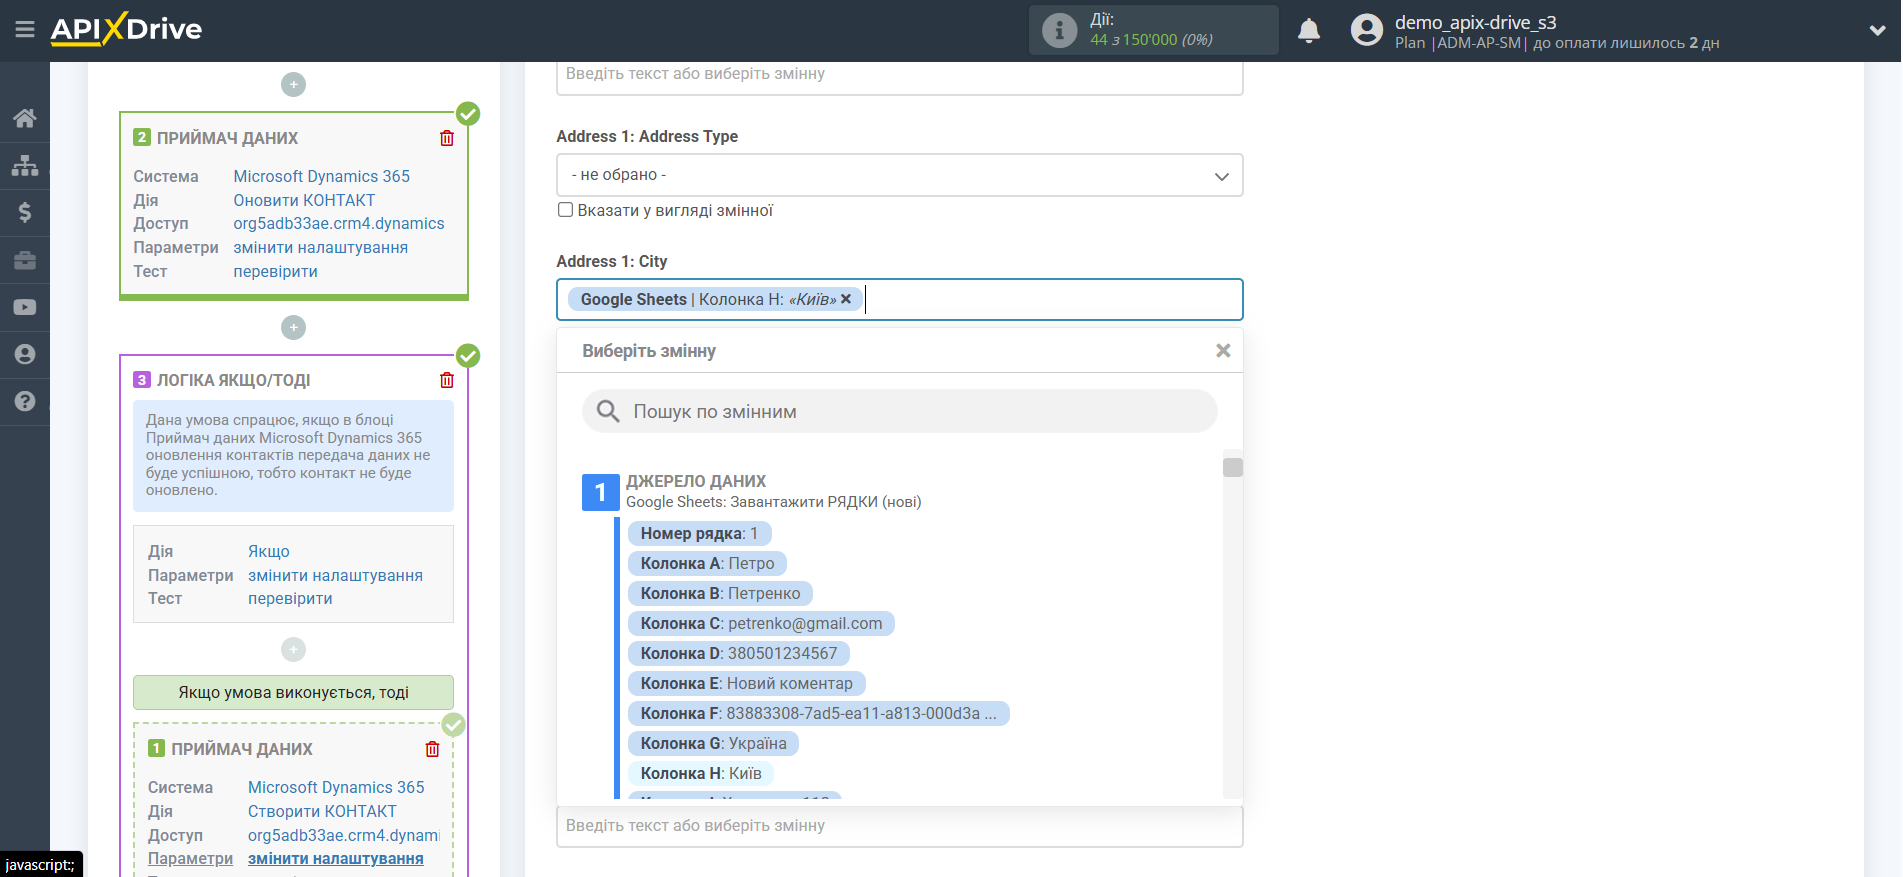The width and height of the screenshot is (1903, 877).
Task: Expand the account menu chevron
Action: point(1877,30)
